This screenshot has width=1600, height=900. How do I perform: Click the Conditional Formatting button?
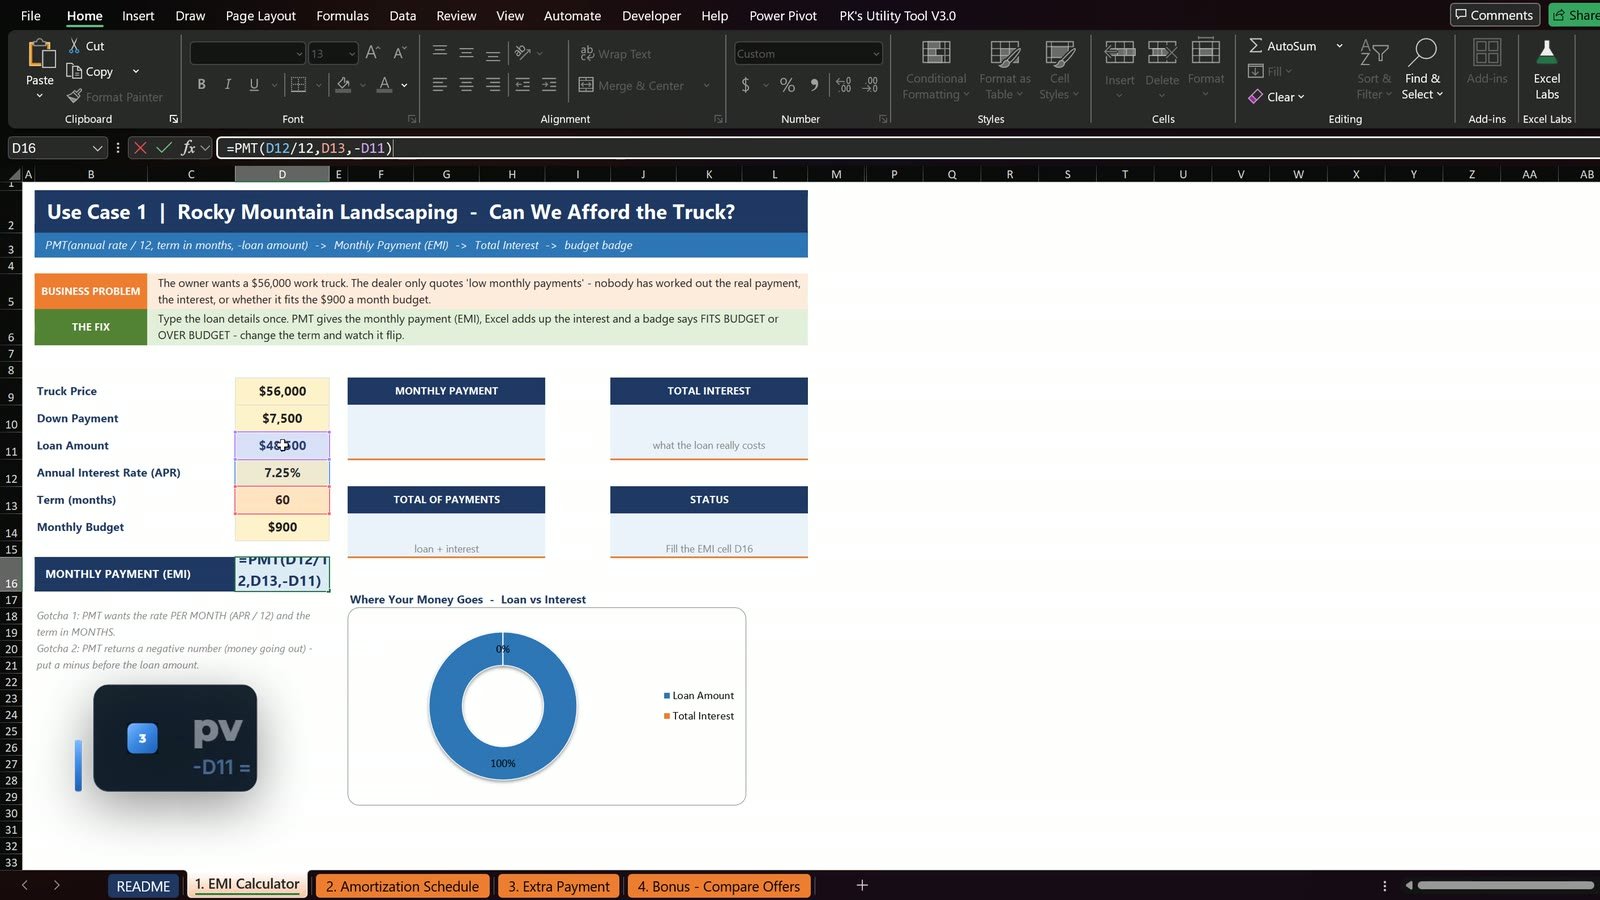(x=936, y=70)
